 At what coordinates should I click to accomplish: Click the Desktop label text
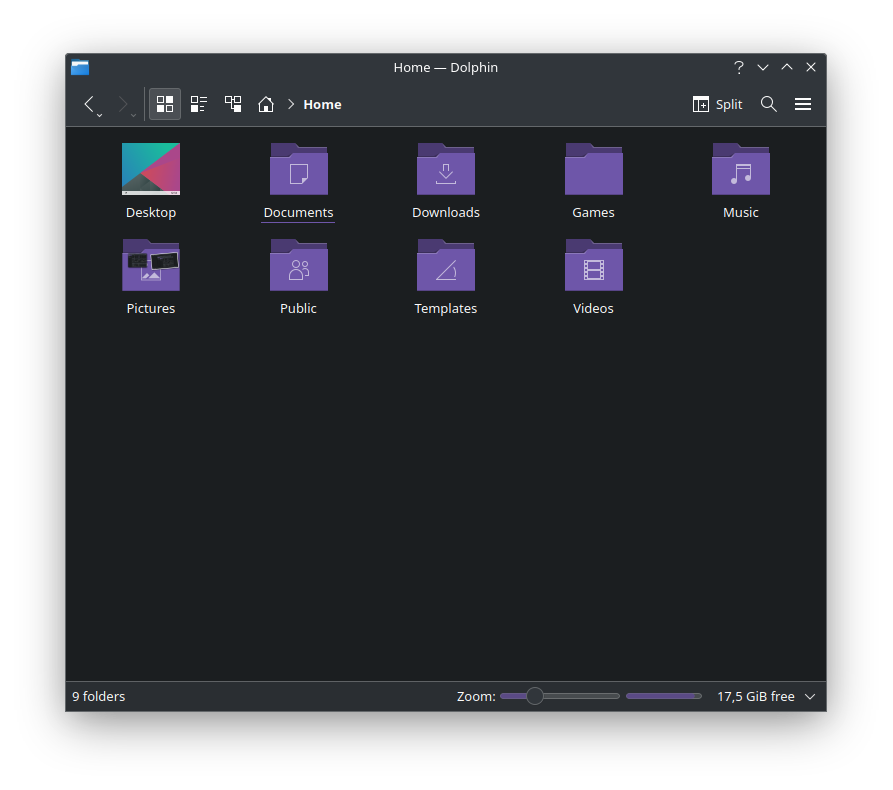point(151,212)
